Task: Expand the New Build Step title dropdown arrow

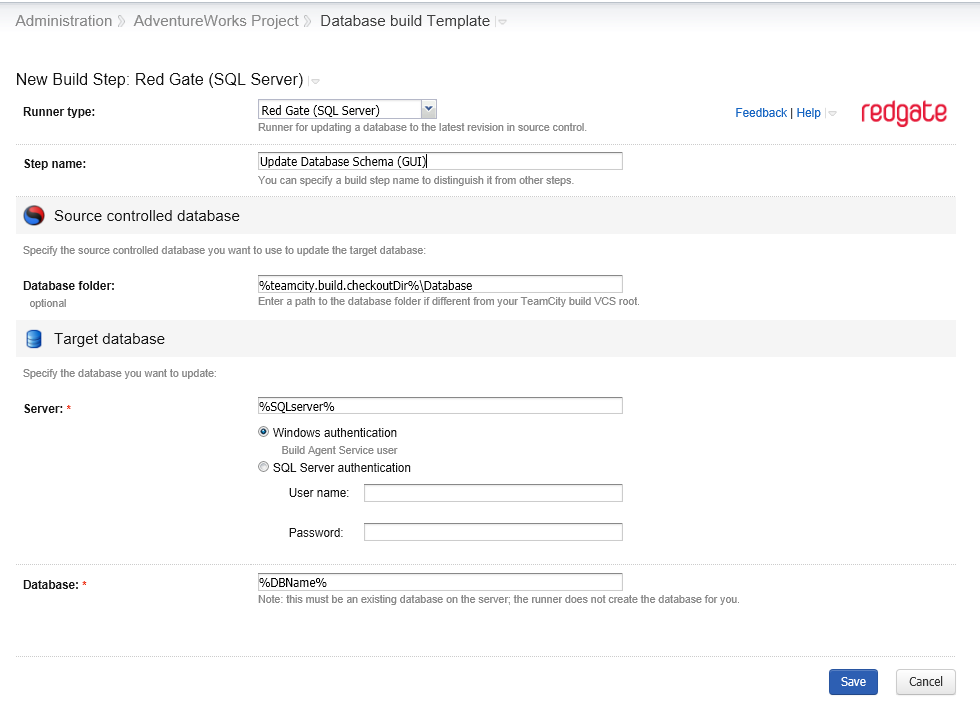Action: pyautogui.click(x=316, y=81)
